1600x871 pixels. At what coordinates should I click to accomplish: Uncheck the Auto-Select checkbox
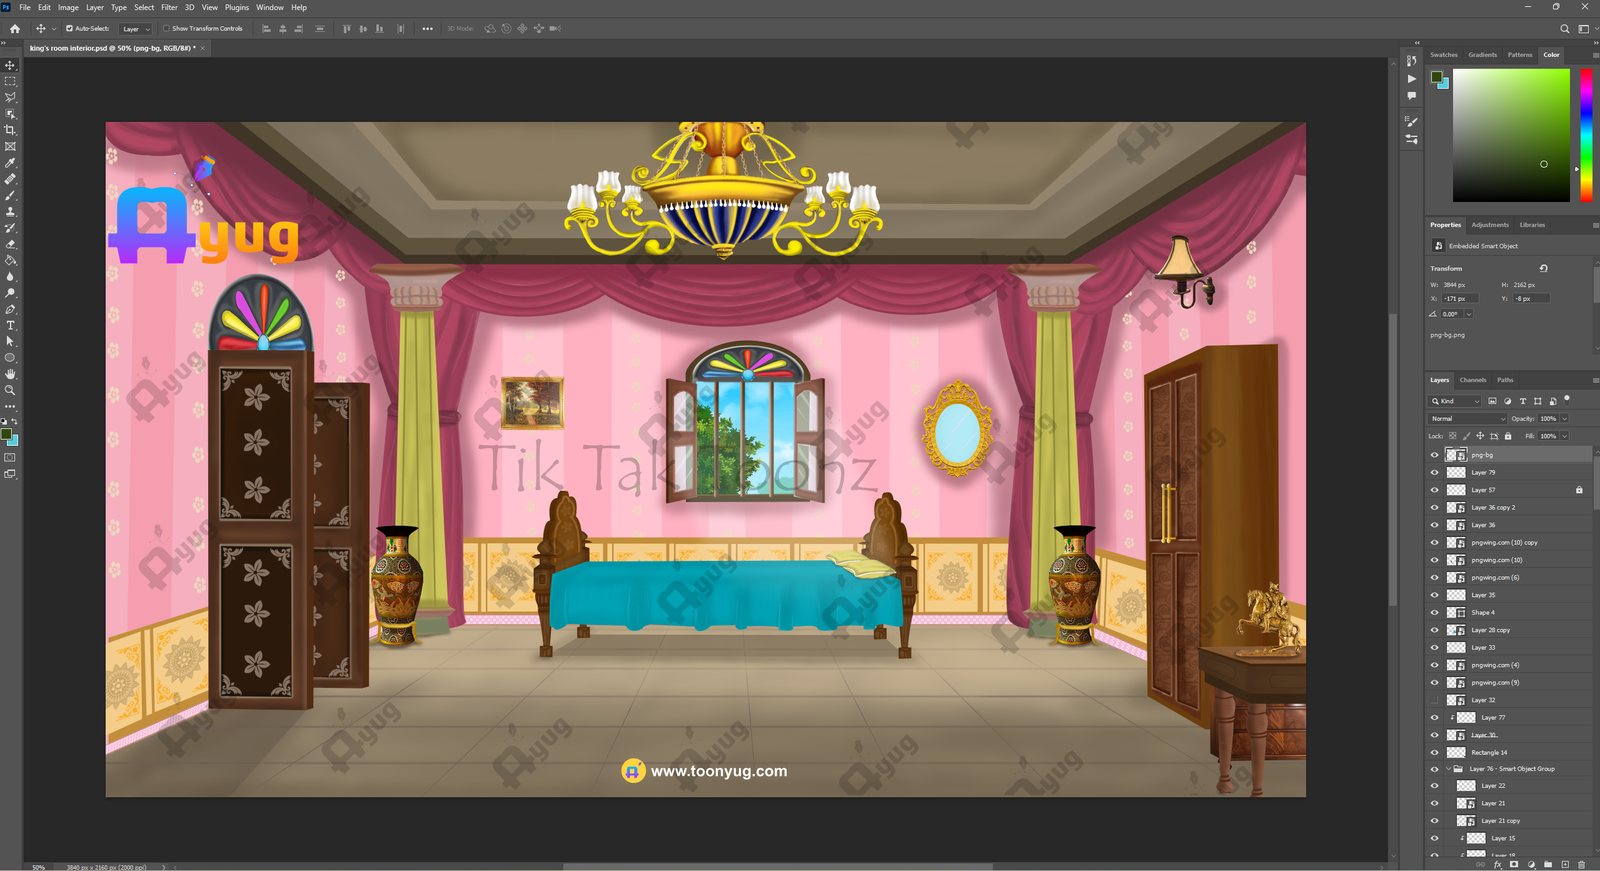point(69,29)
